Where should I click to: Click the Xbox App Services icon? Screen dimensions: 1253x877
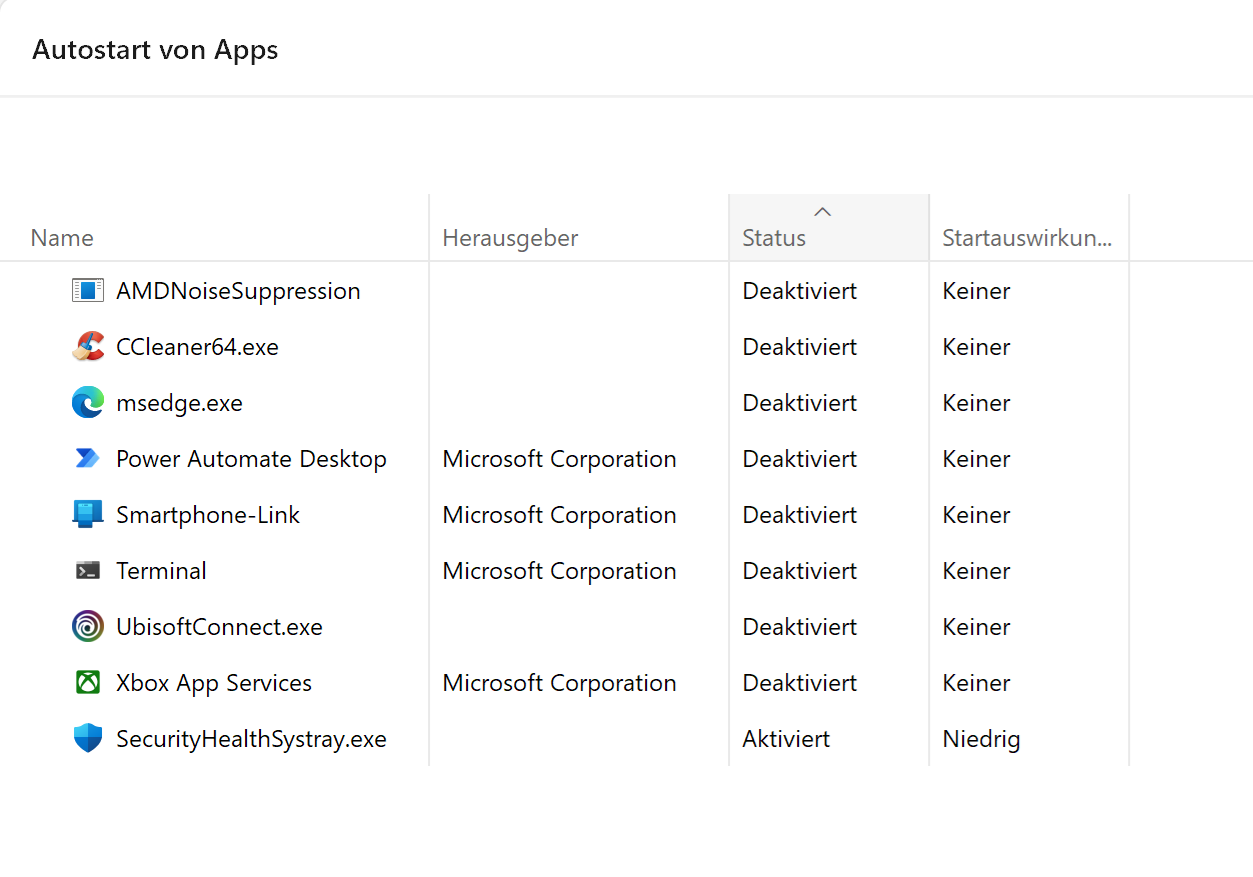point(88,683)
